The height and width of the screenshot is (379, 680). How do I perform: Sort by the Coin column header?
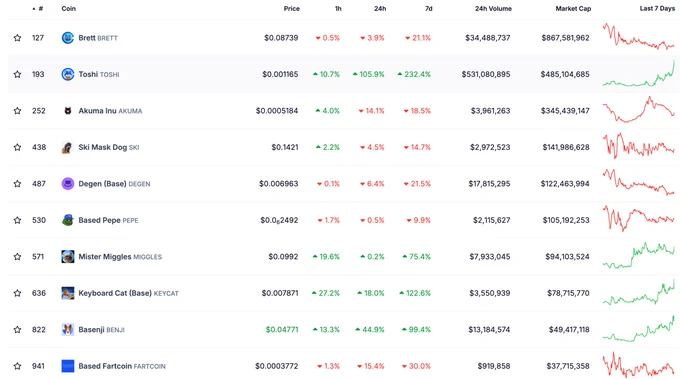(x=69, y=8)
